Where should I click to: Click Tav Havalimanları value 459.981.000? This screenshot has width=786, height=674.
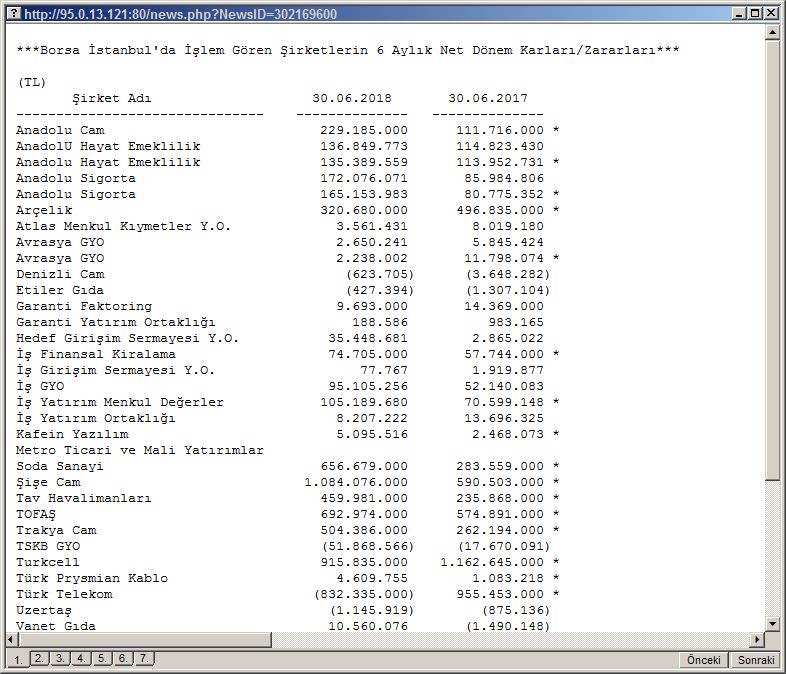(364, 499)
